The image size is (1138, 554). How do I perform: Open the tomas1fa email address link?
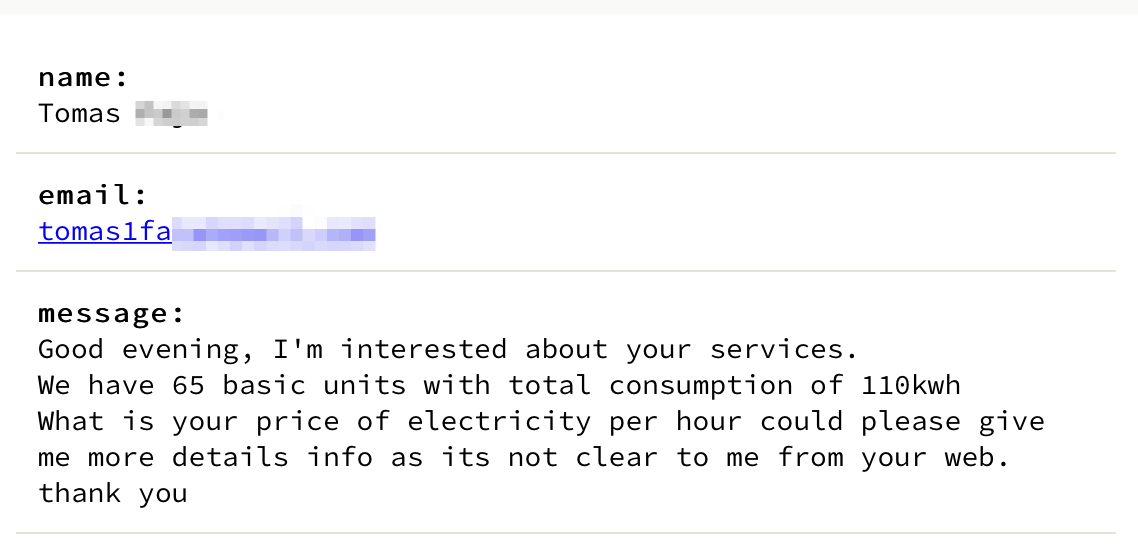point(105,233)
